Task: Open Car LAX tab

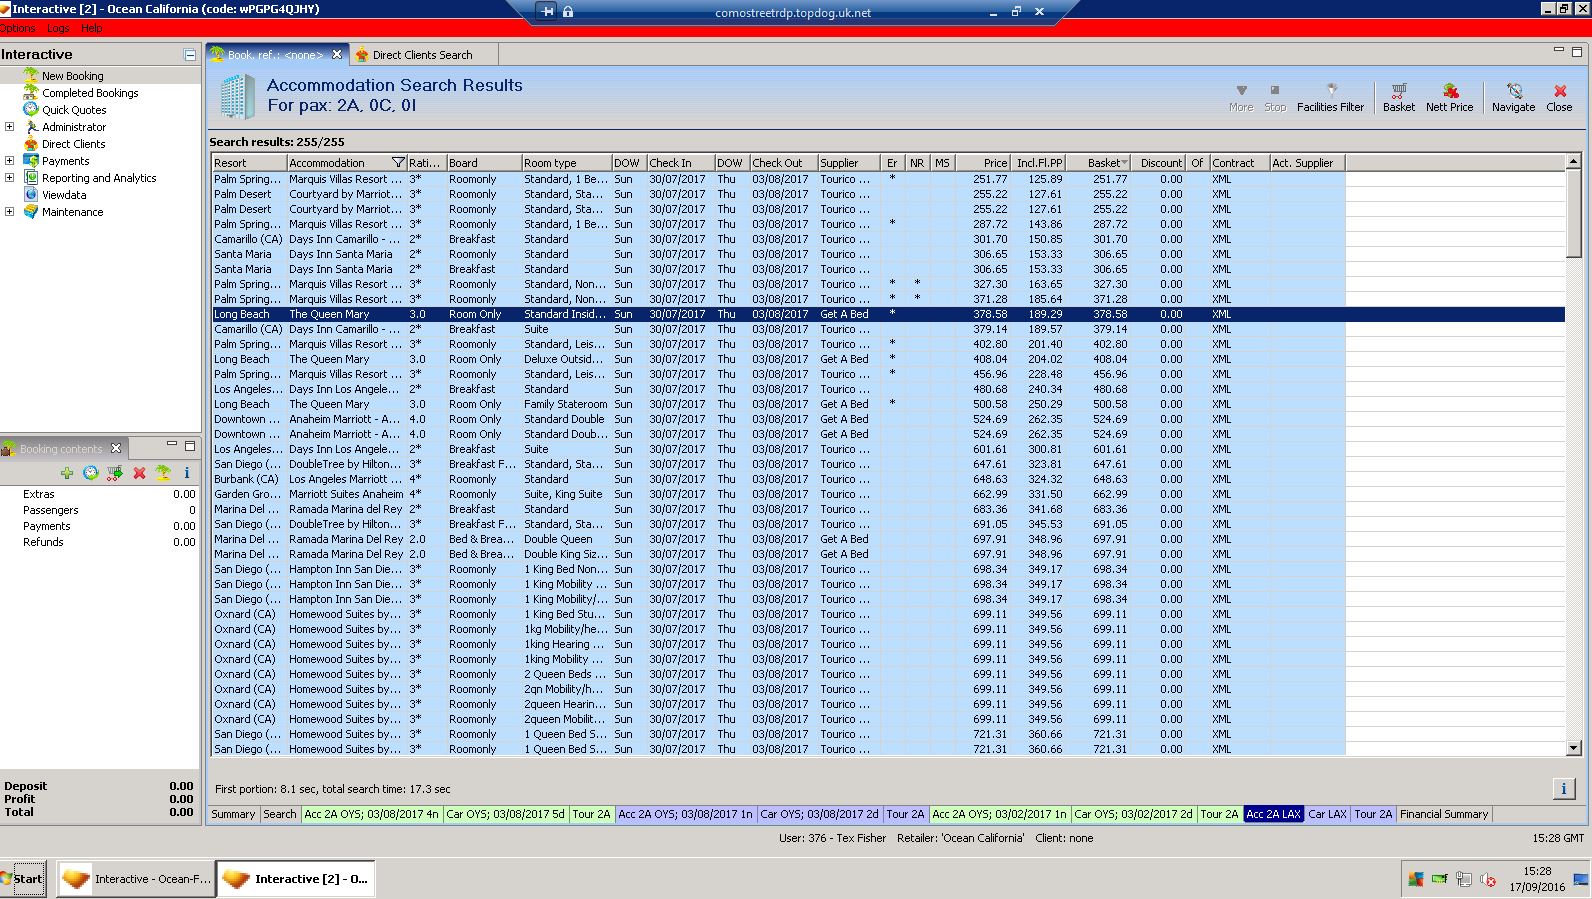Action: coord(1327,814)
